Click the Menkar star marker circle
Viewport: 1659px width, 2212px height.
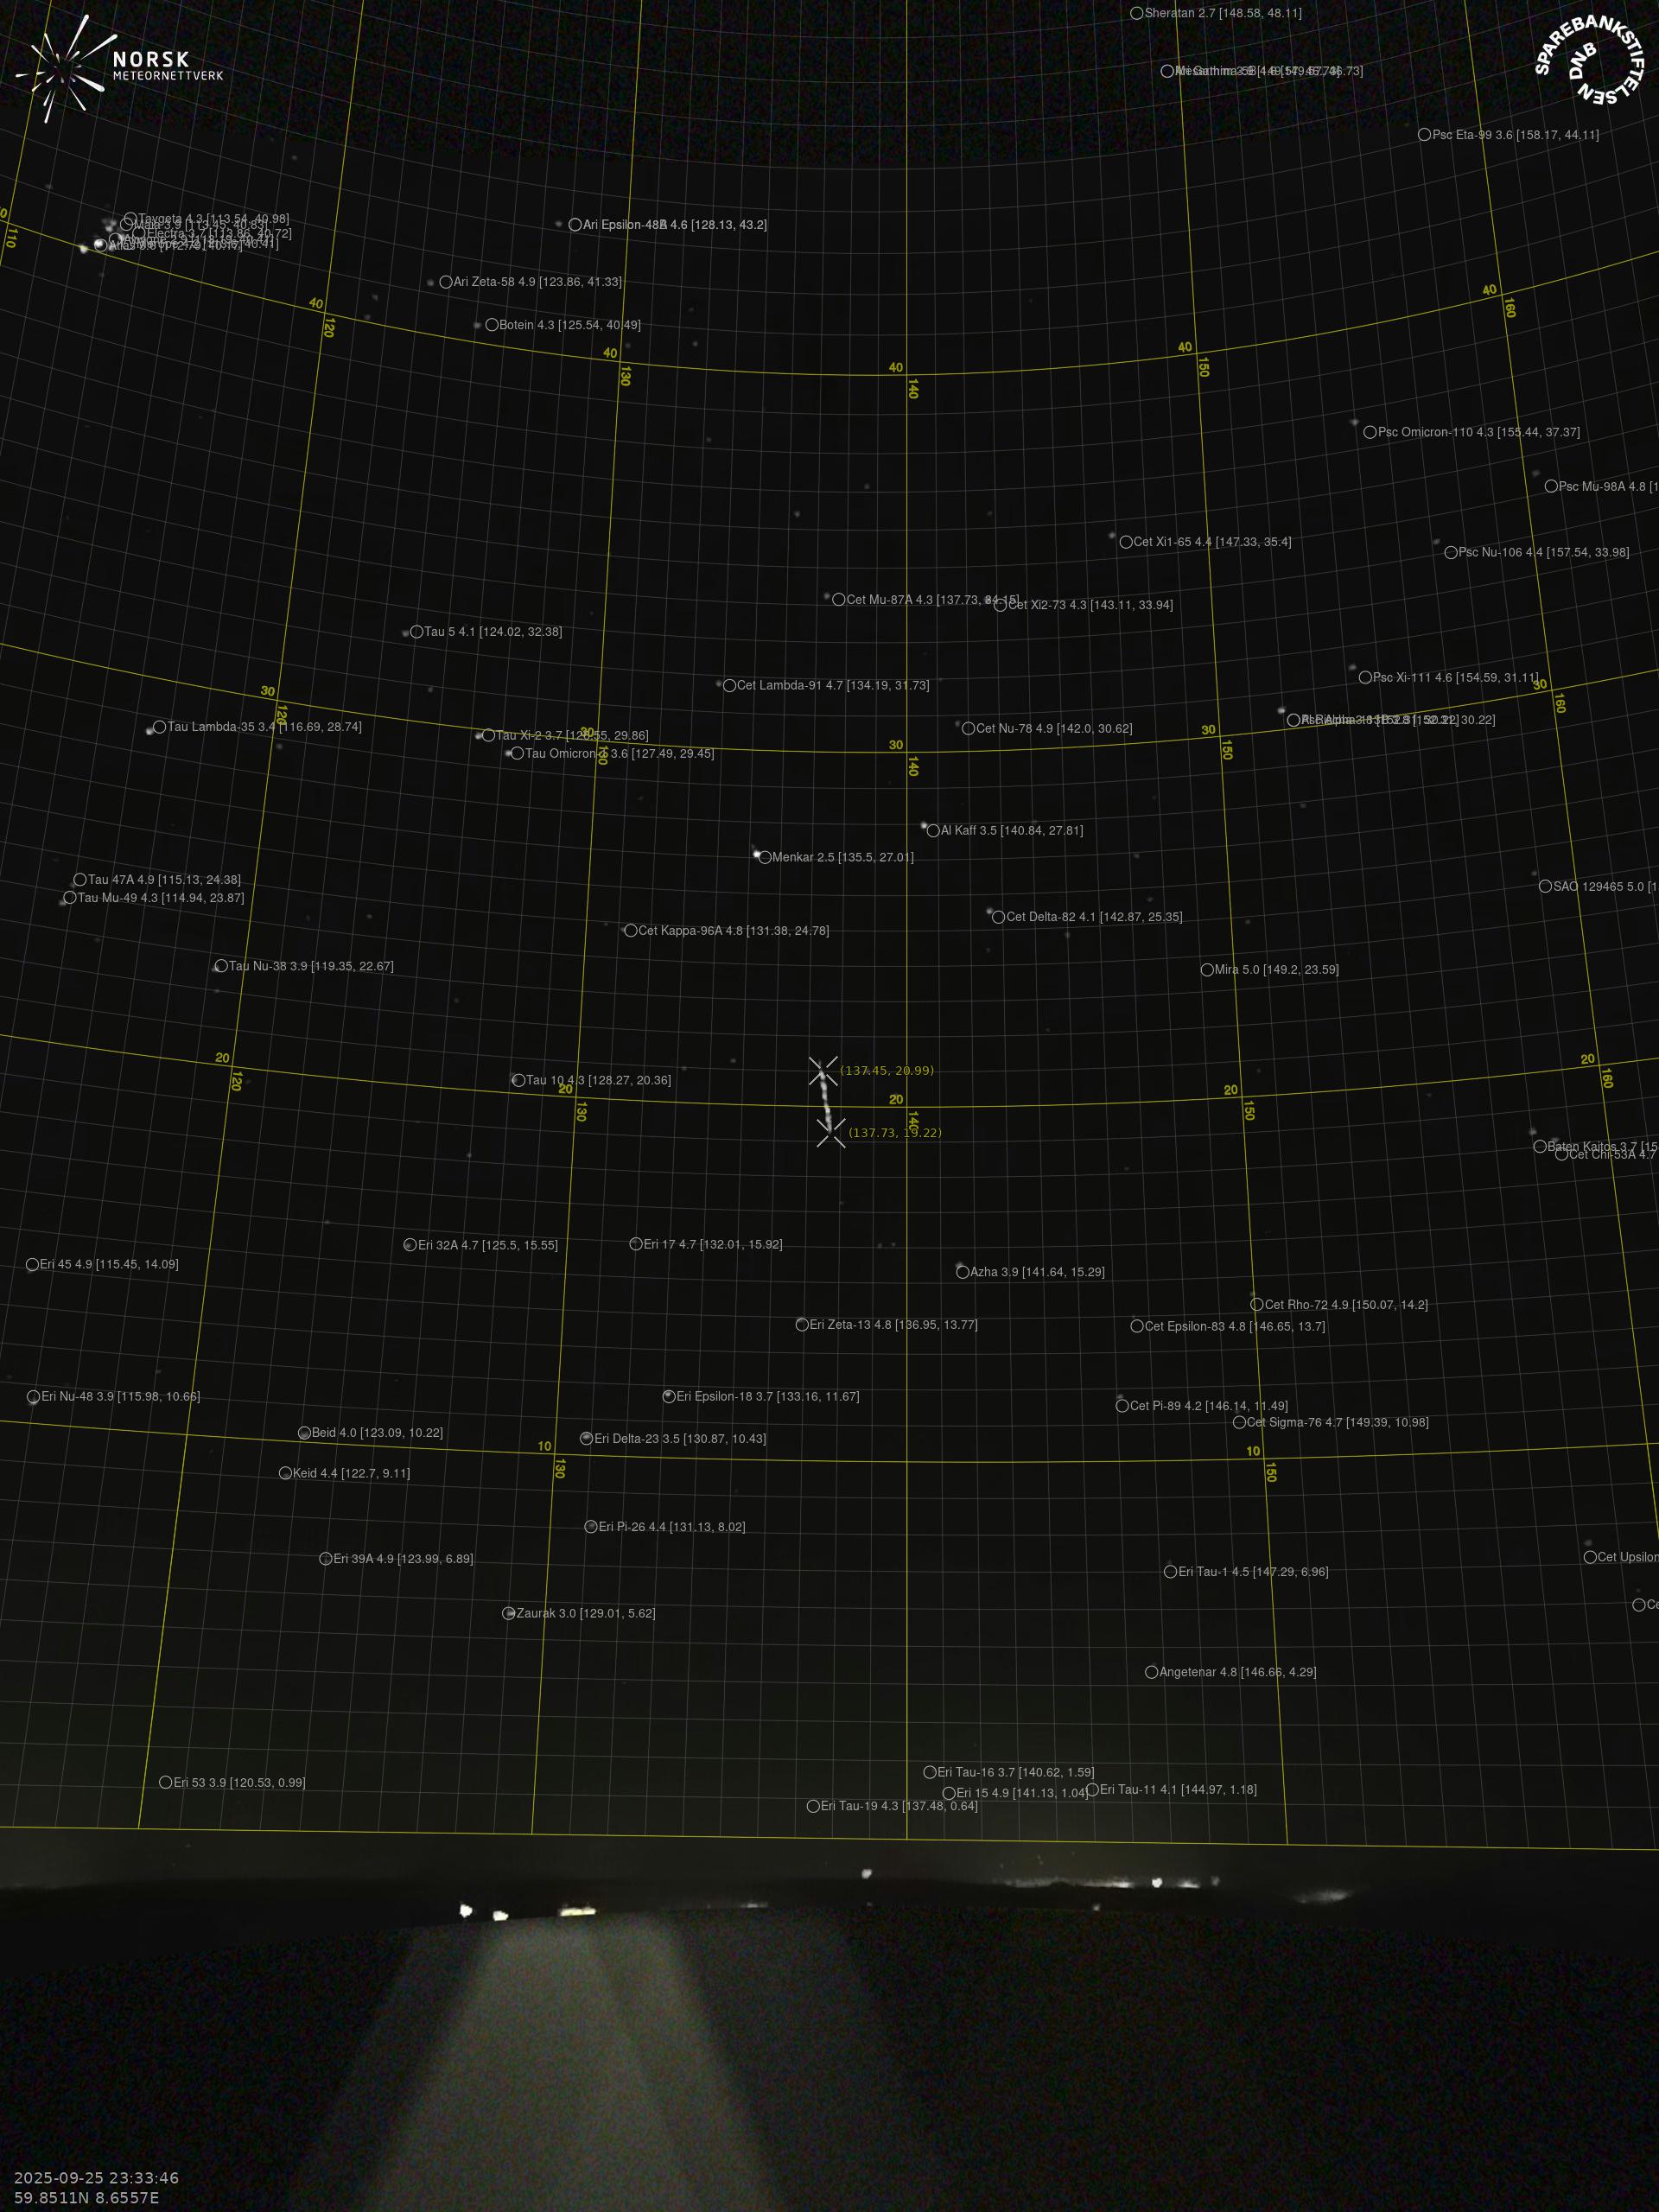(765, 857)
